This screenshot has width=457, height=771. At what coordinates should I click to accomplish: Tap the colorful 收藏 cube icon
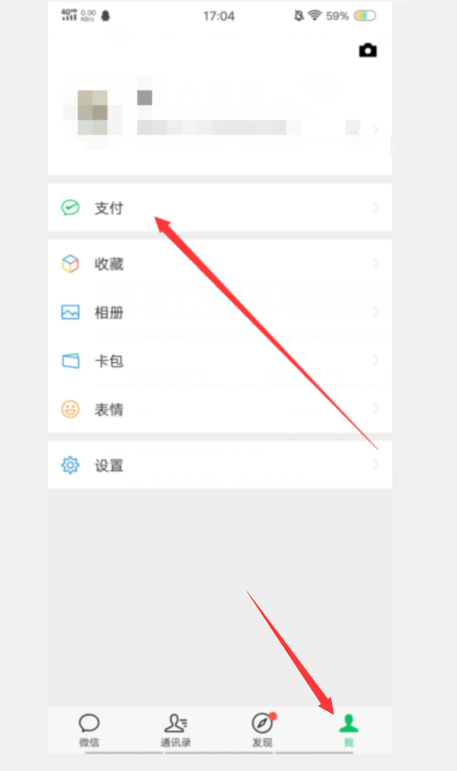pyautogui.click(x=70, y=264)
